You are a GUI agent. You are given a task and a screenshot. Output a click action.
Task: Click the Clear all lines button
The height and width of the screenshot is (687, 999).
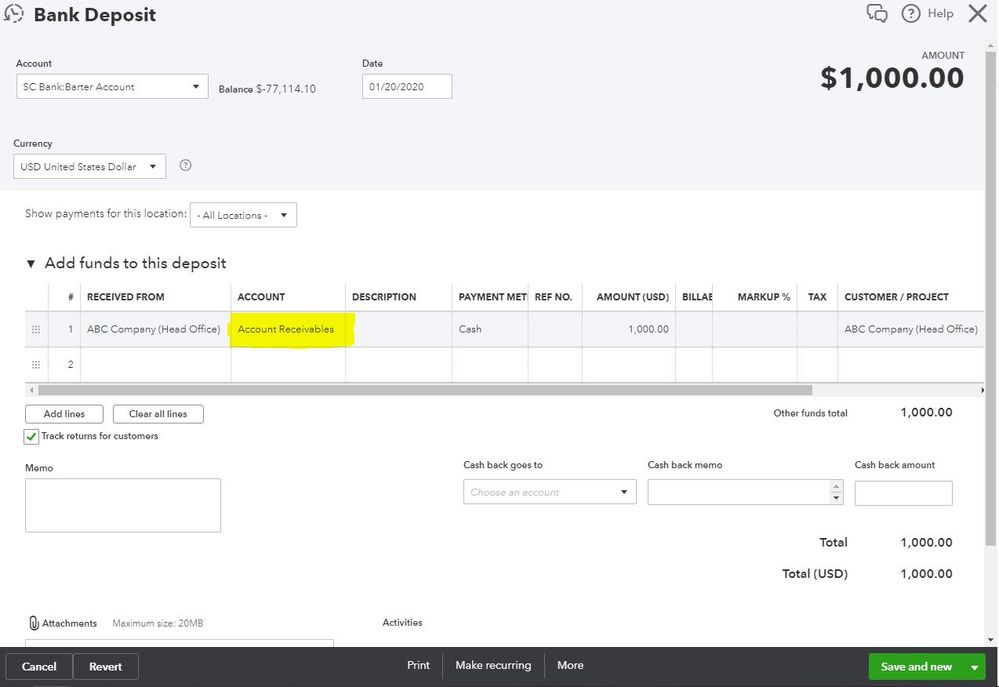point(158,414)
